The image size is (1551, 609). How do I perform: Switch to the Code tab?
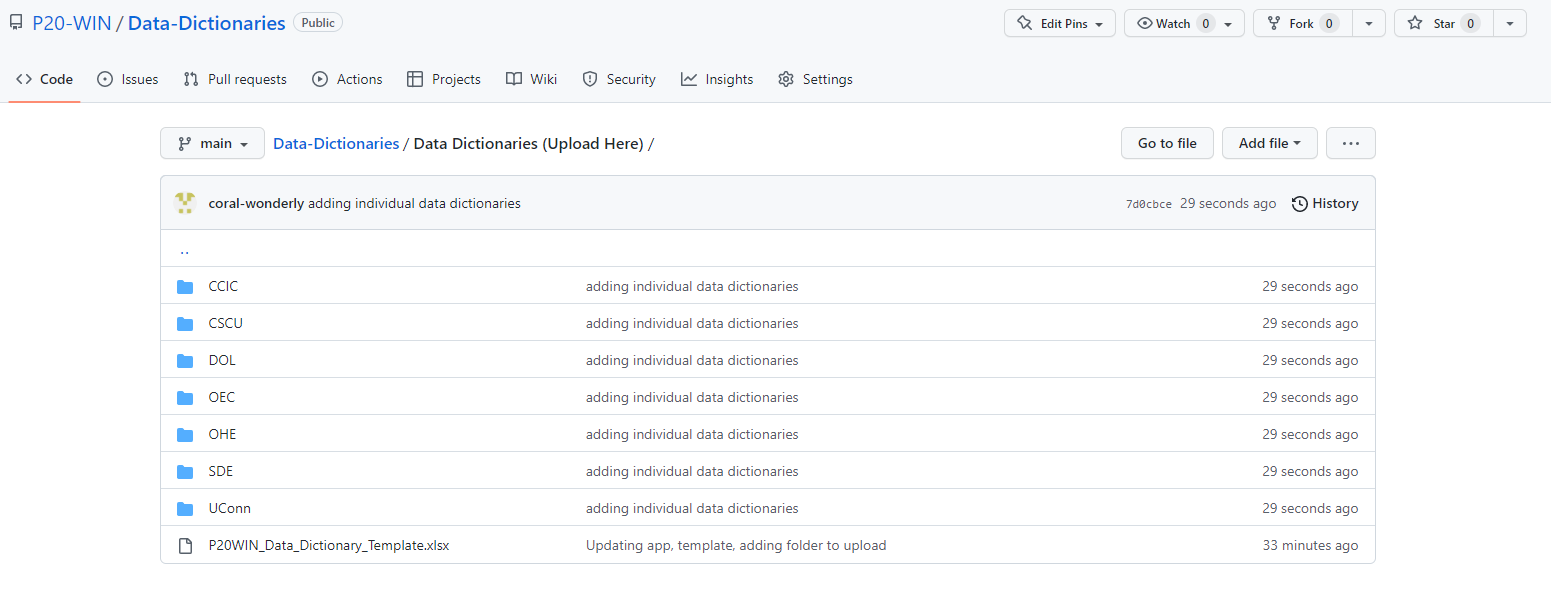pos(45,79)
